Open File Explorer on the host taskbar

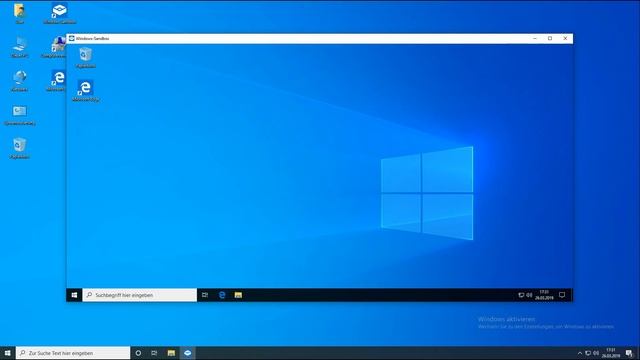pos(171,353)
